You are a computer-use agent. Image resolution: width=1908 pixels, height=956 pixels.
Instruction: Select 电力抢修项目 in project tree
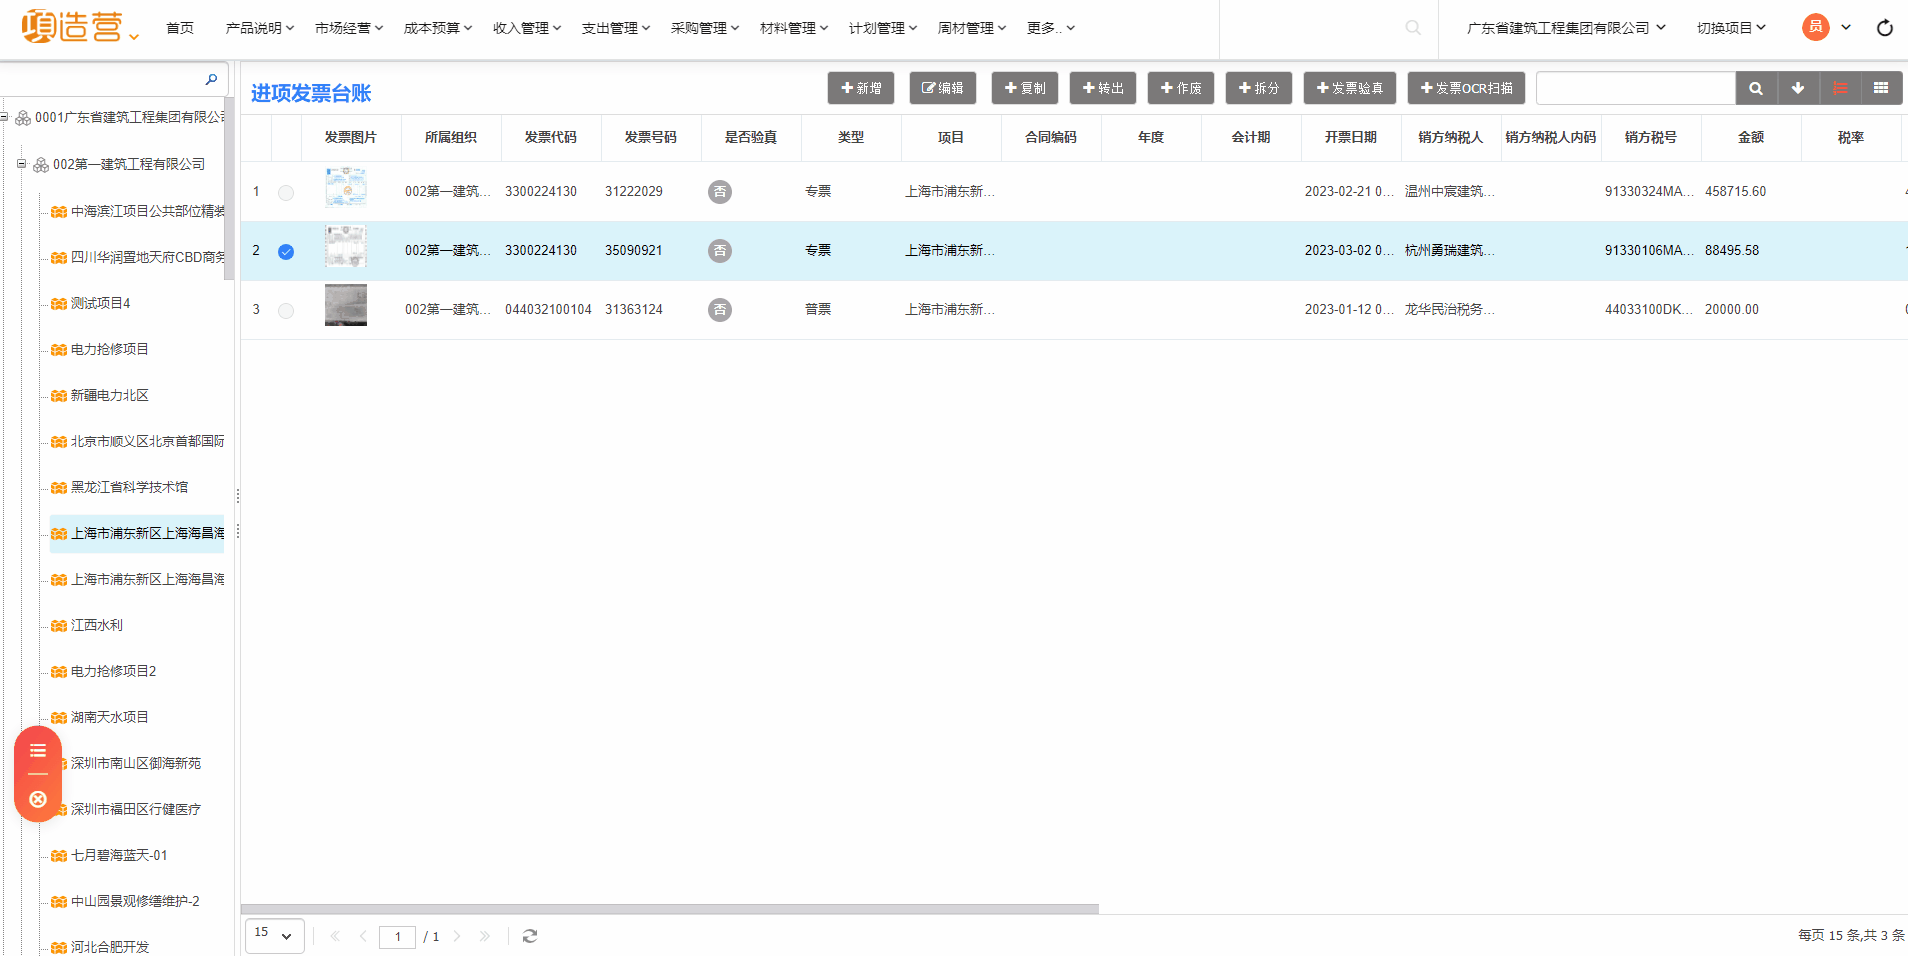point(110,350)
